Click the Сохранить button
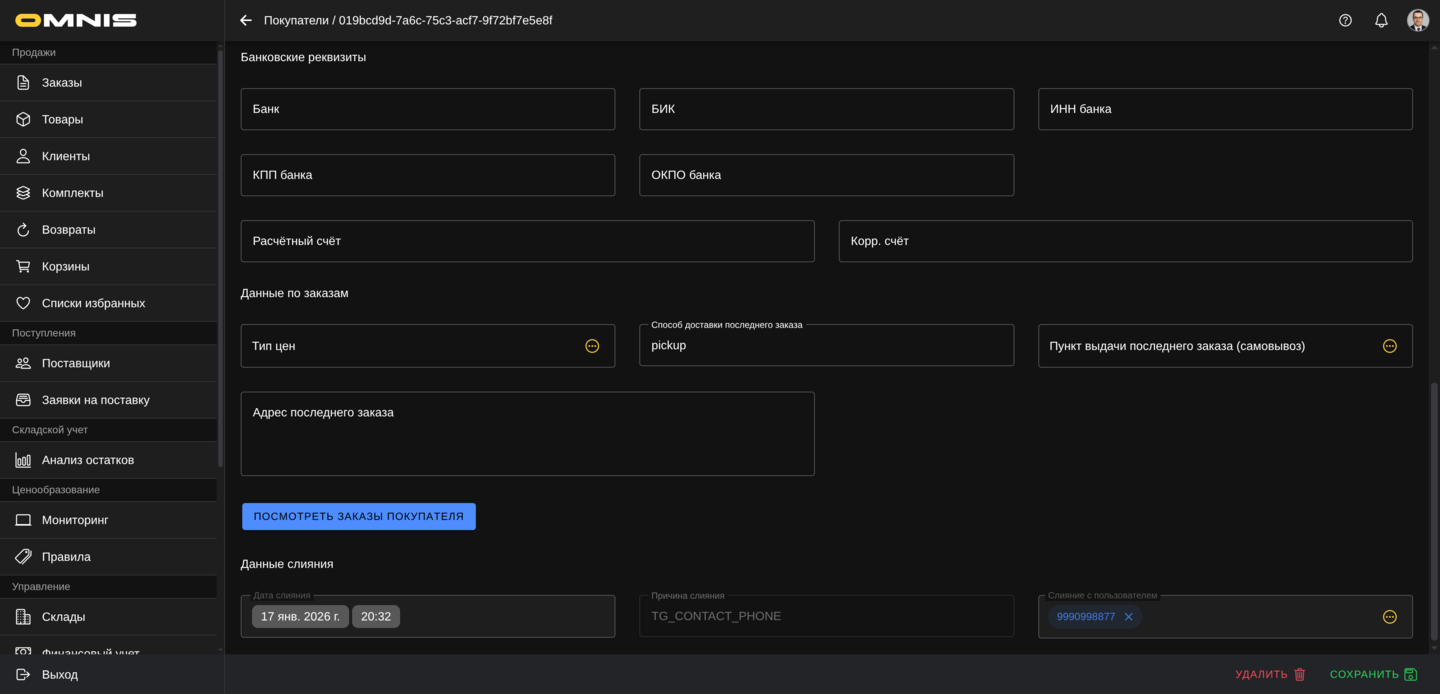 [x=1372, y=675]
